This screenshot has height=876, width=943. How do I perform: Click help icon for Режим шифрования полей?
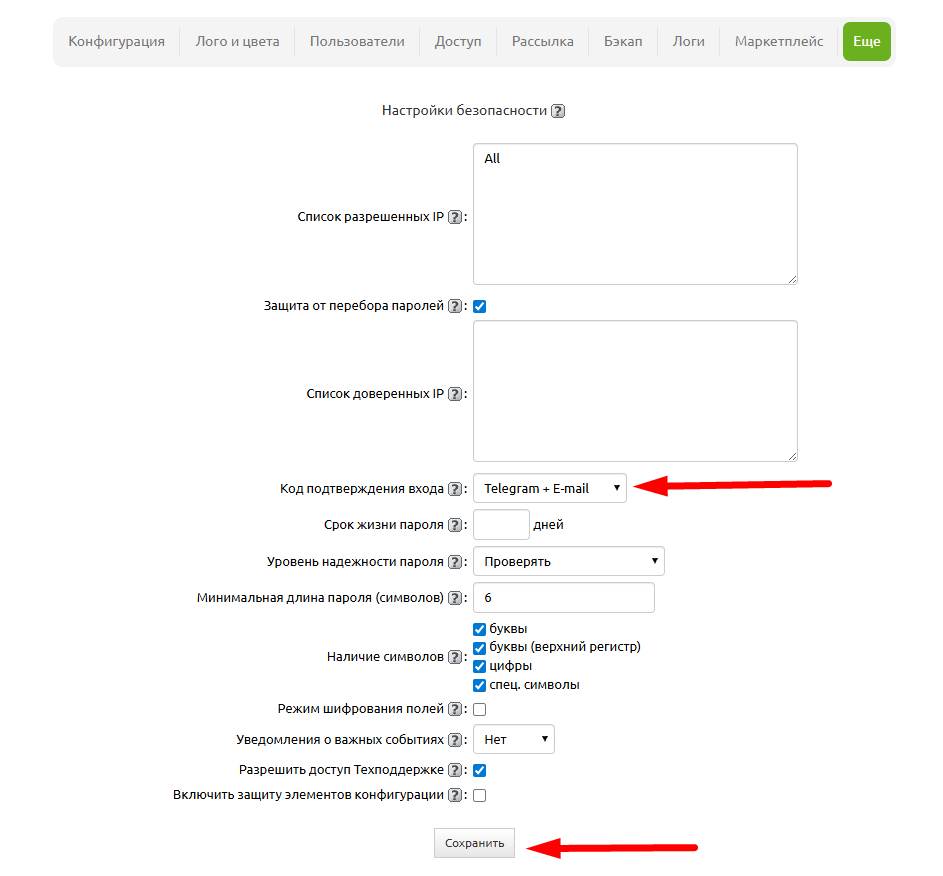tap(455, 709)
